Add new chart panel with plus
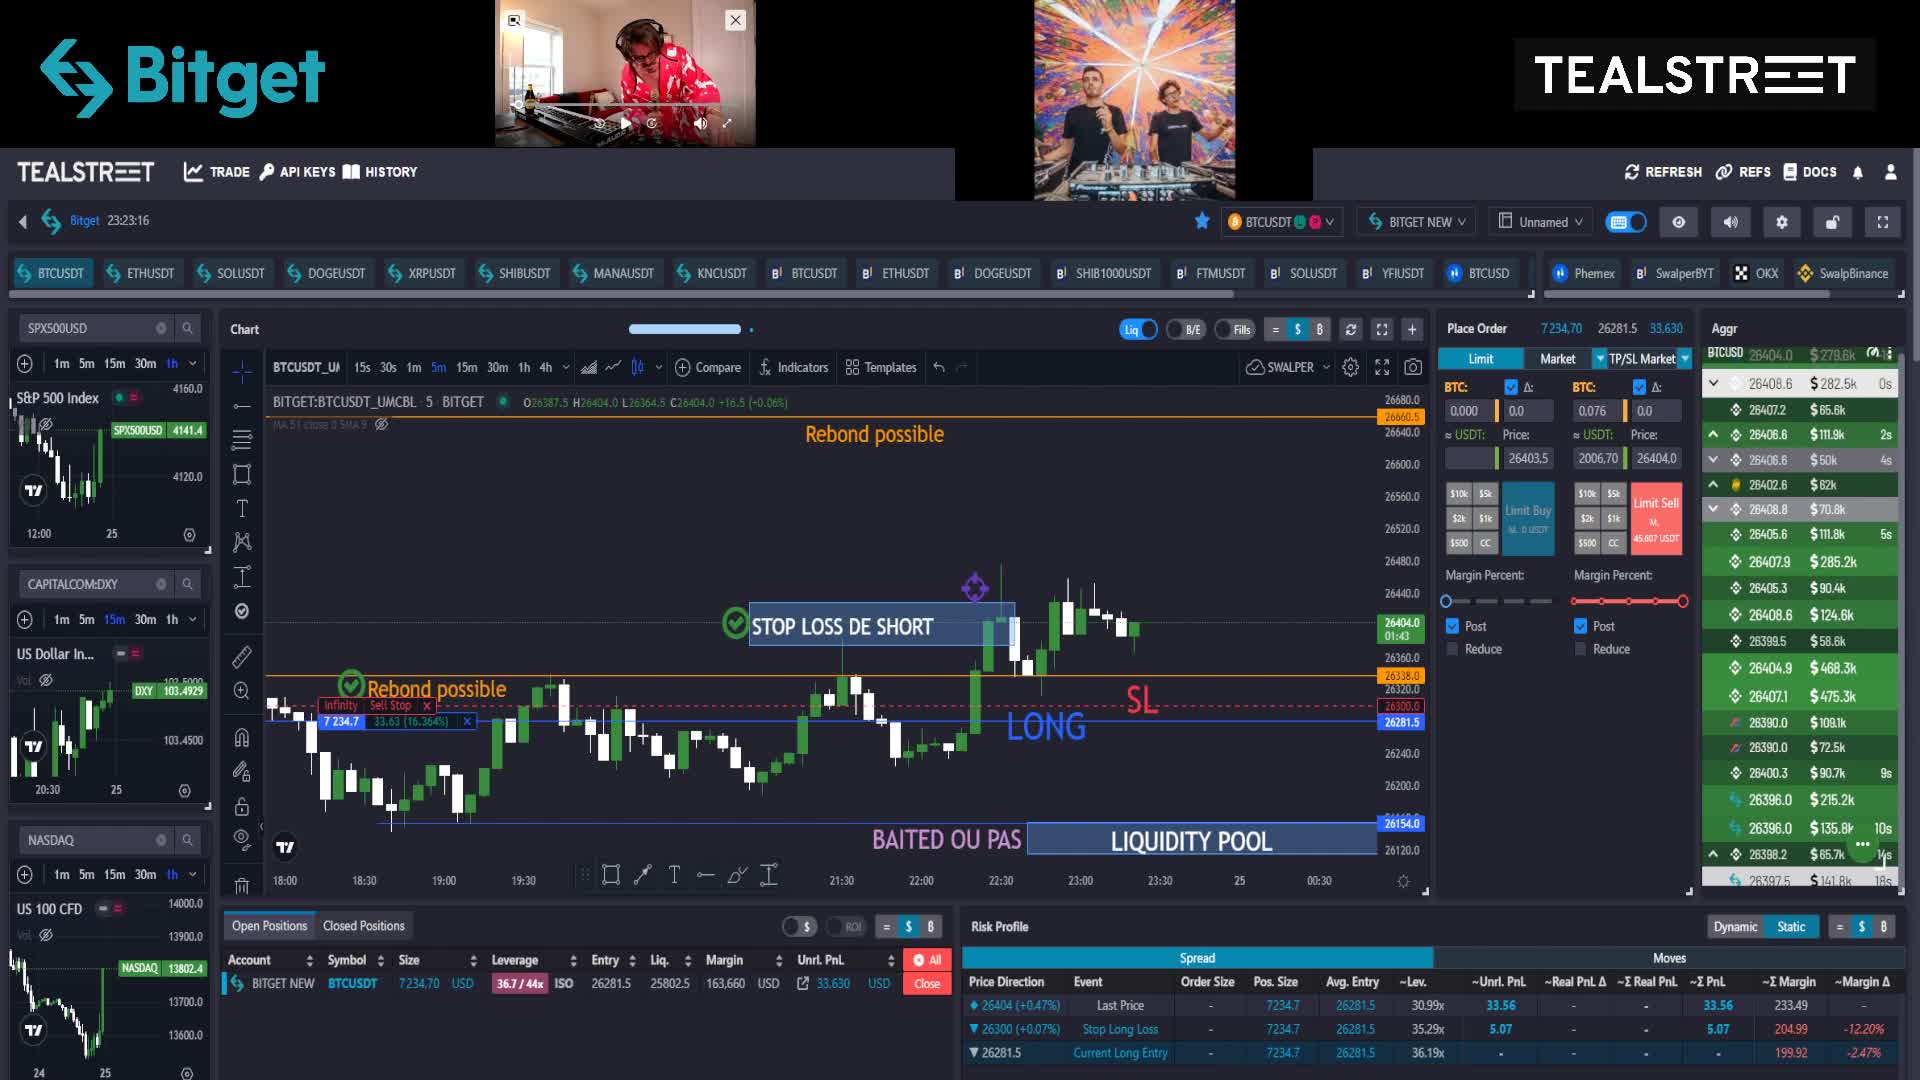The height and width of the screenshot is (1080, 1920). (x=1412, y=329)
